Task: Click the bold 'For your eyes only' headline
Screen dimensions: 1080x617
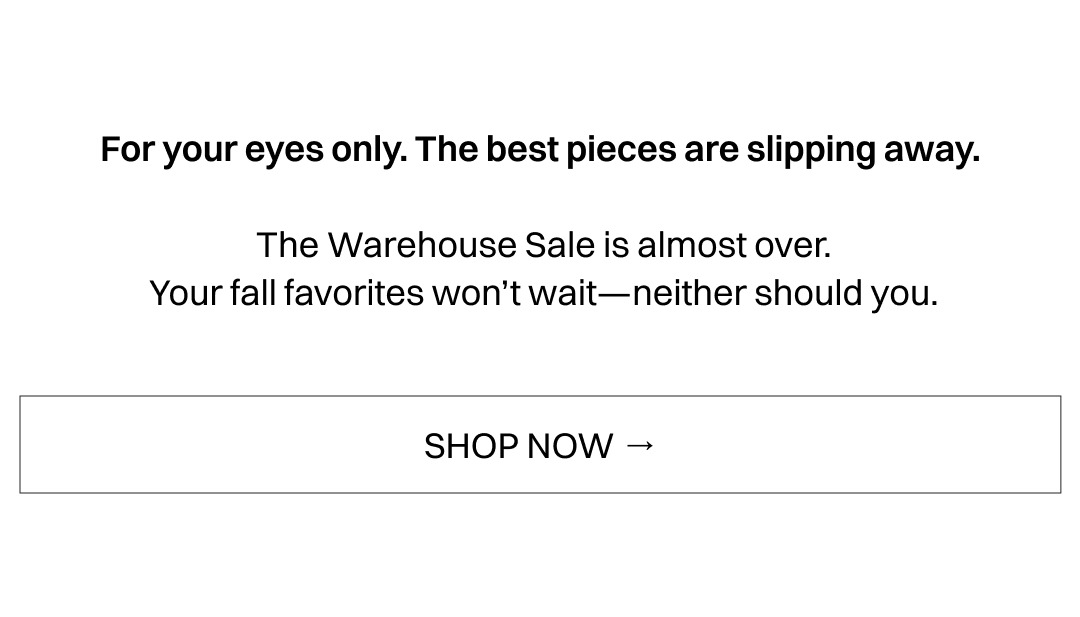Action: click(540, 150)
